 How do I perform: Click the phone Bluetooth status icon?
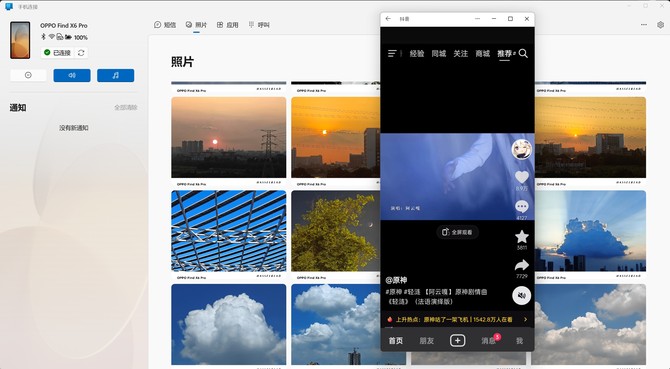43,37
